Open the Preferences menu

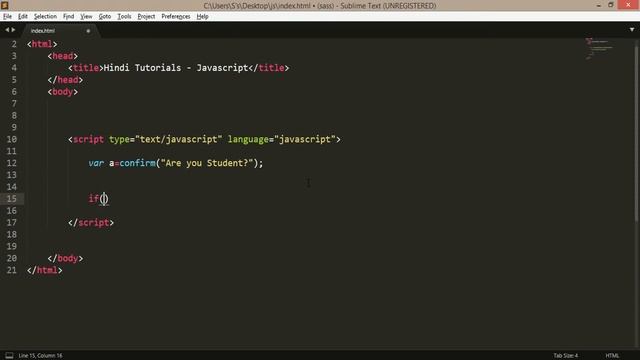pyautogui.click(x=176, y=16)
